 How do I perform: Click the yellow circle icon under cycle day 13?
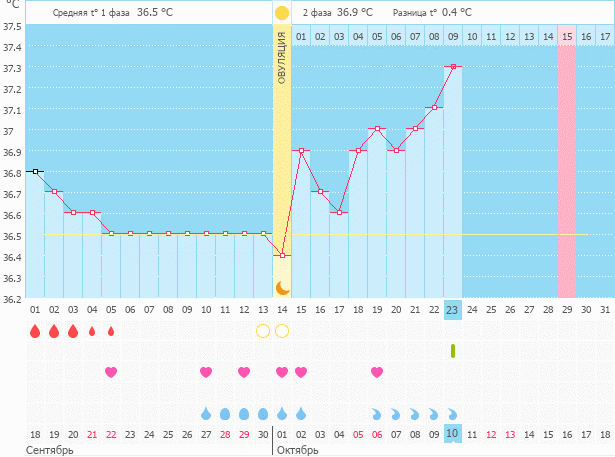click(263, 331)
